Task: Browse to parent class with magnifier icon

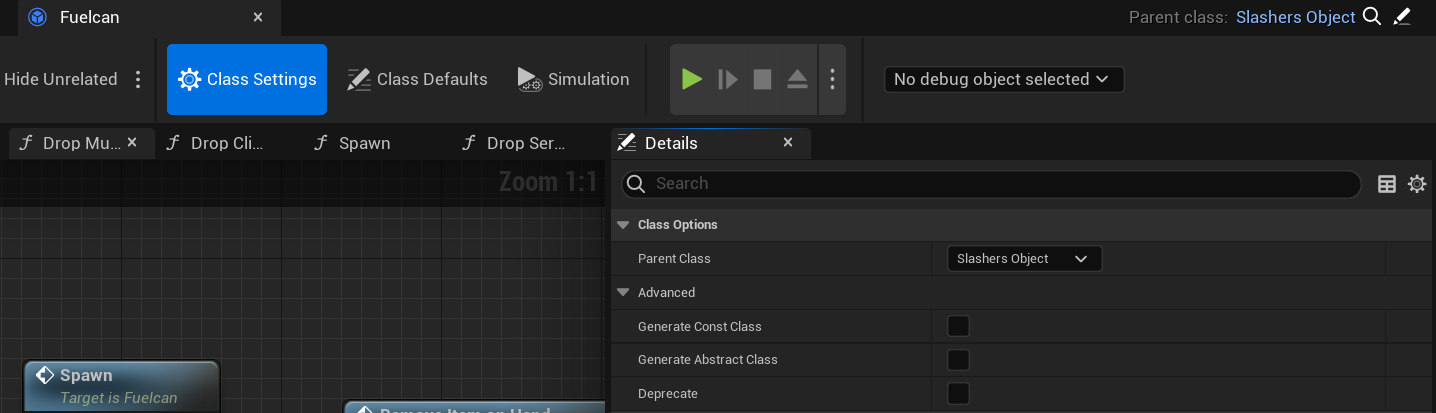Action: [x=1372, y=16]
